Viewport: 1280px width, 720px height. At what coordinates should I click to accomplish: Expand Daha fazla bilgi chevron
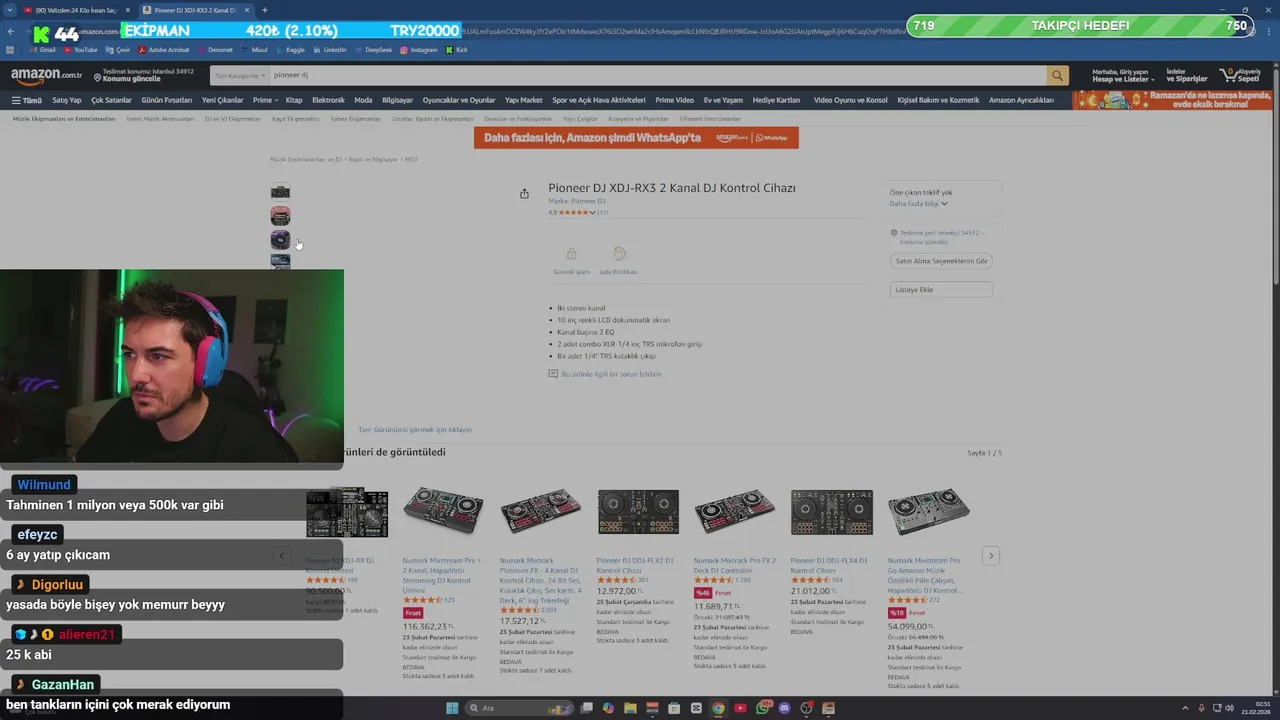tap(944, 204)
